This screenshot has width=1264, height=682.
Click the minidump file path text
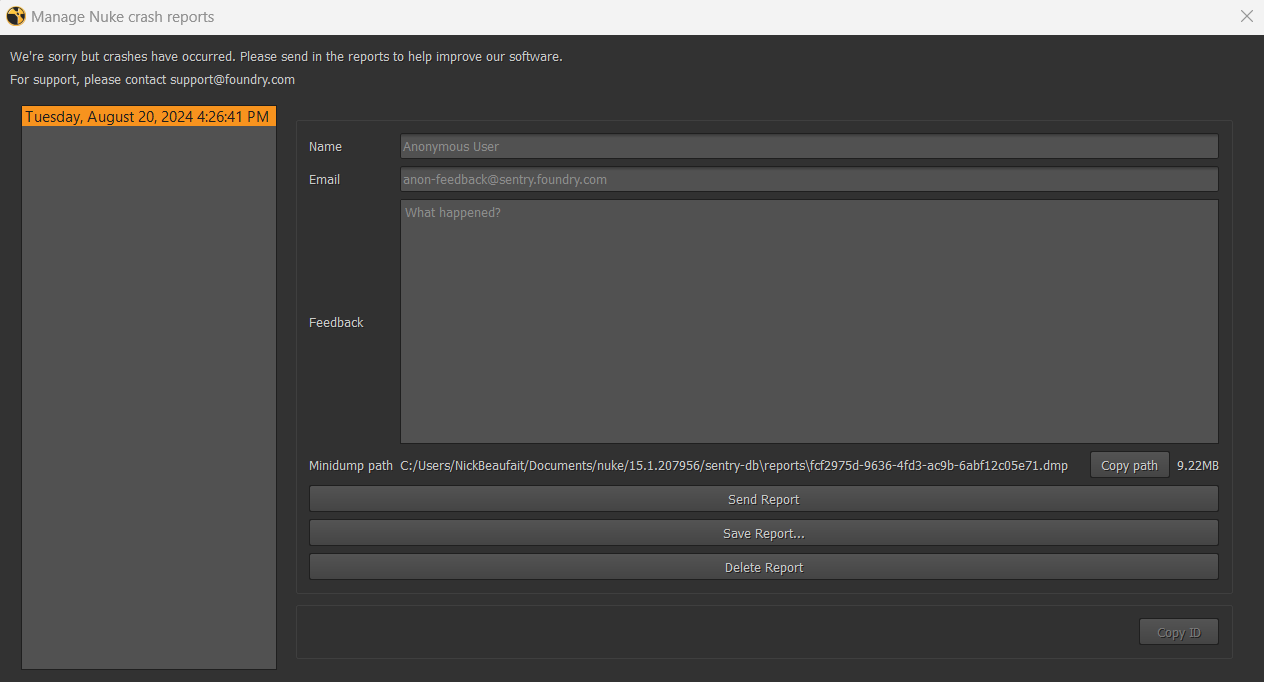[734, 465]
